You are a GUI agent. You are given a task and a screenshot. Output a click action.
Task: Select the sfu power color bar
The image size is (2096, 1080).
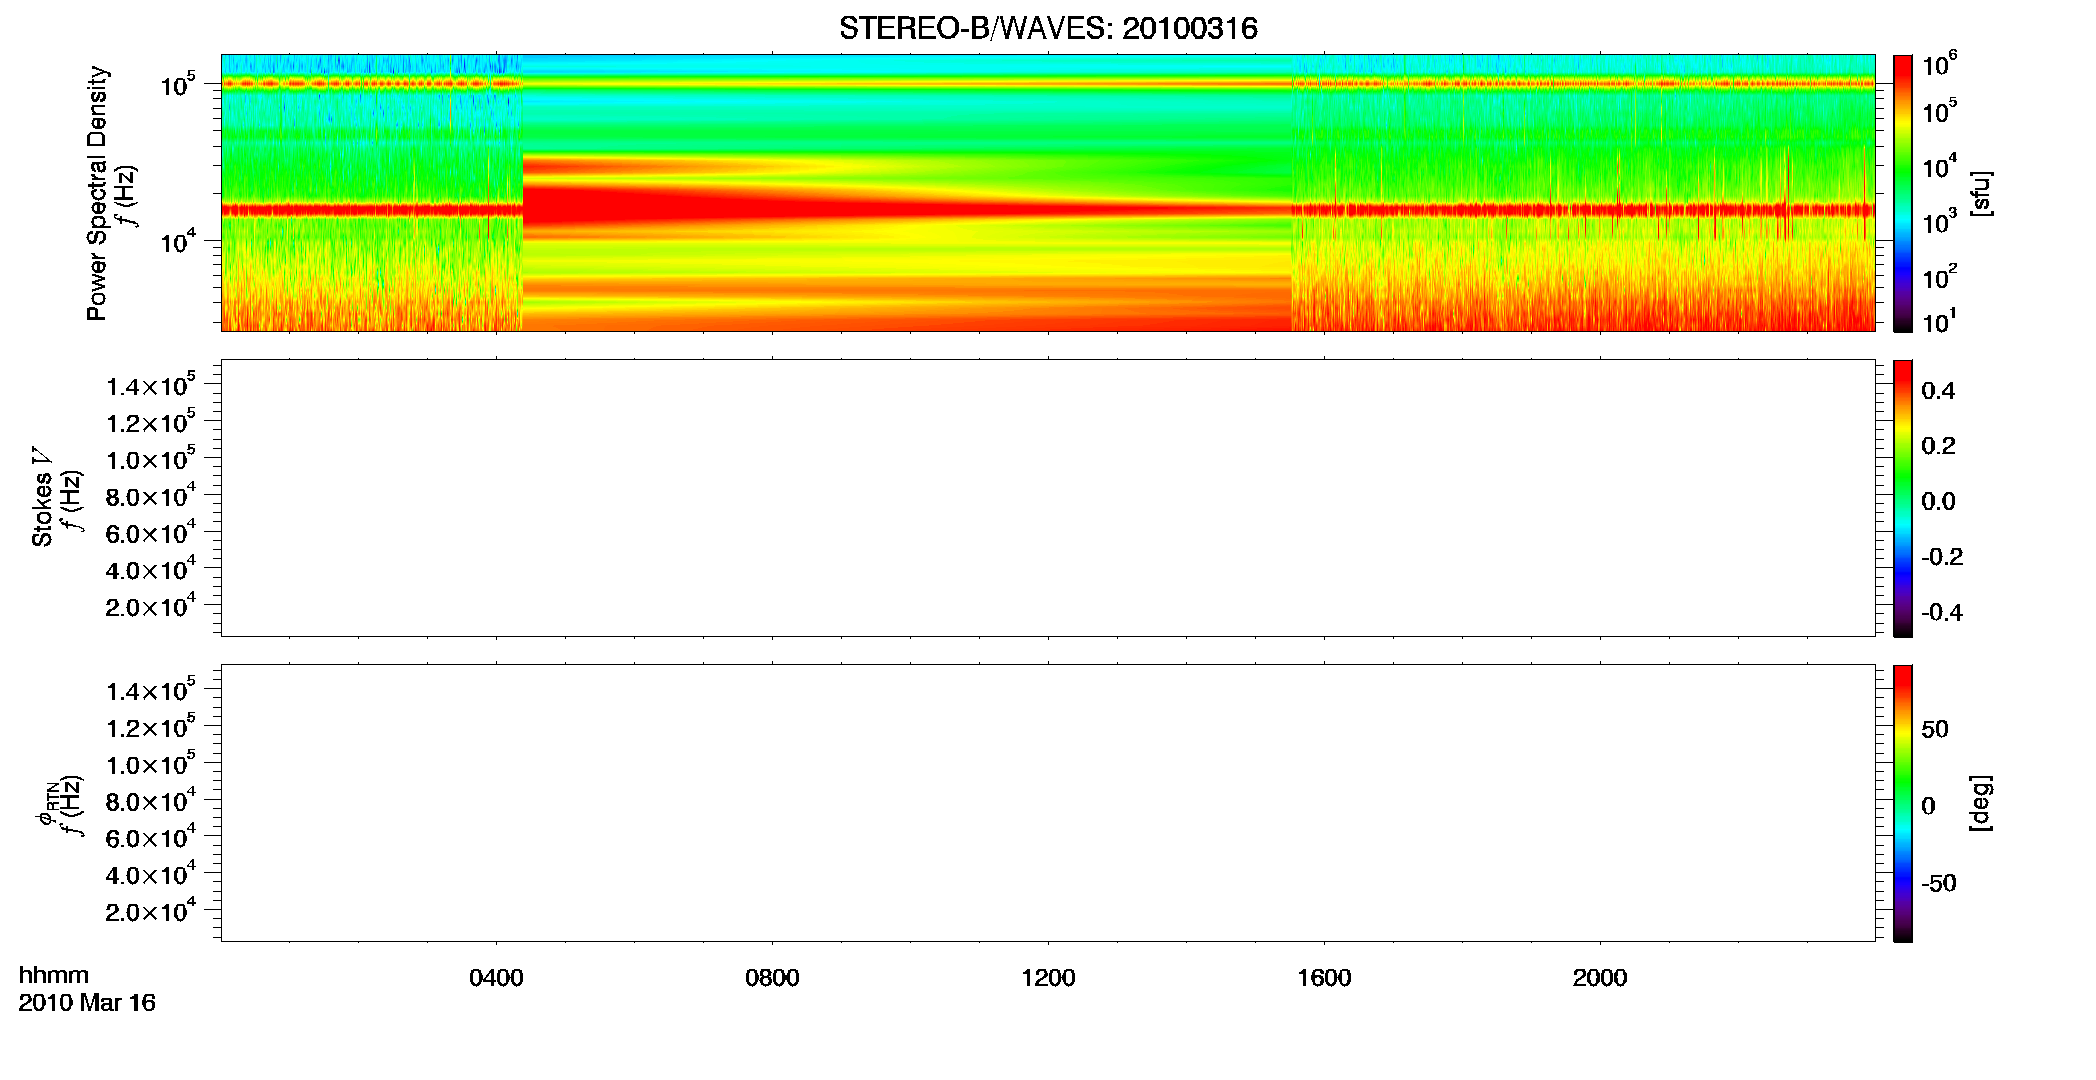pyautogui.click(x=1903, y=193)
